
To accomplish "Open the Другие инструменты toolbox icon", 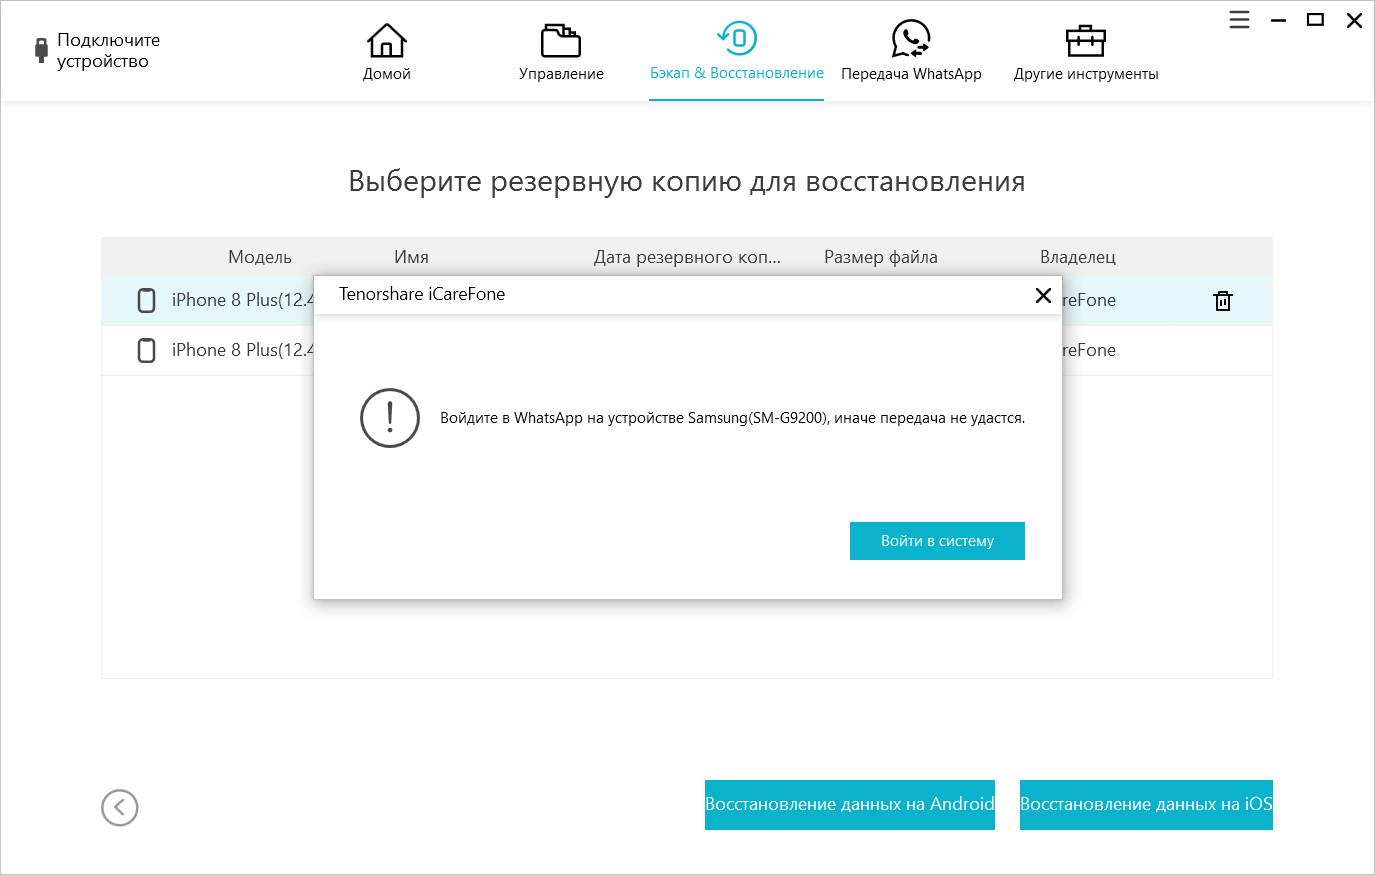I will tap(1086, 41).
